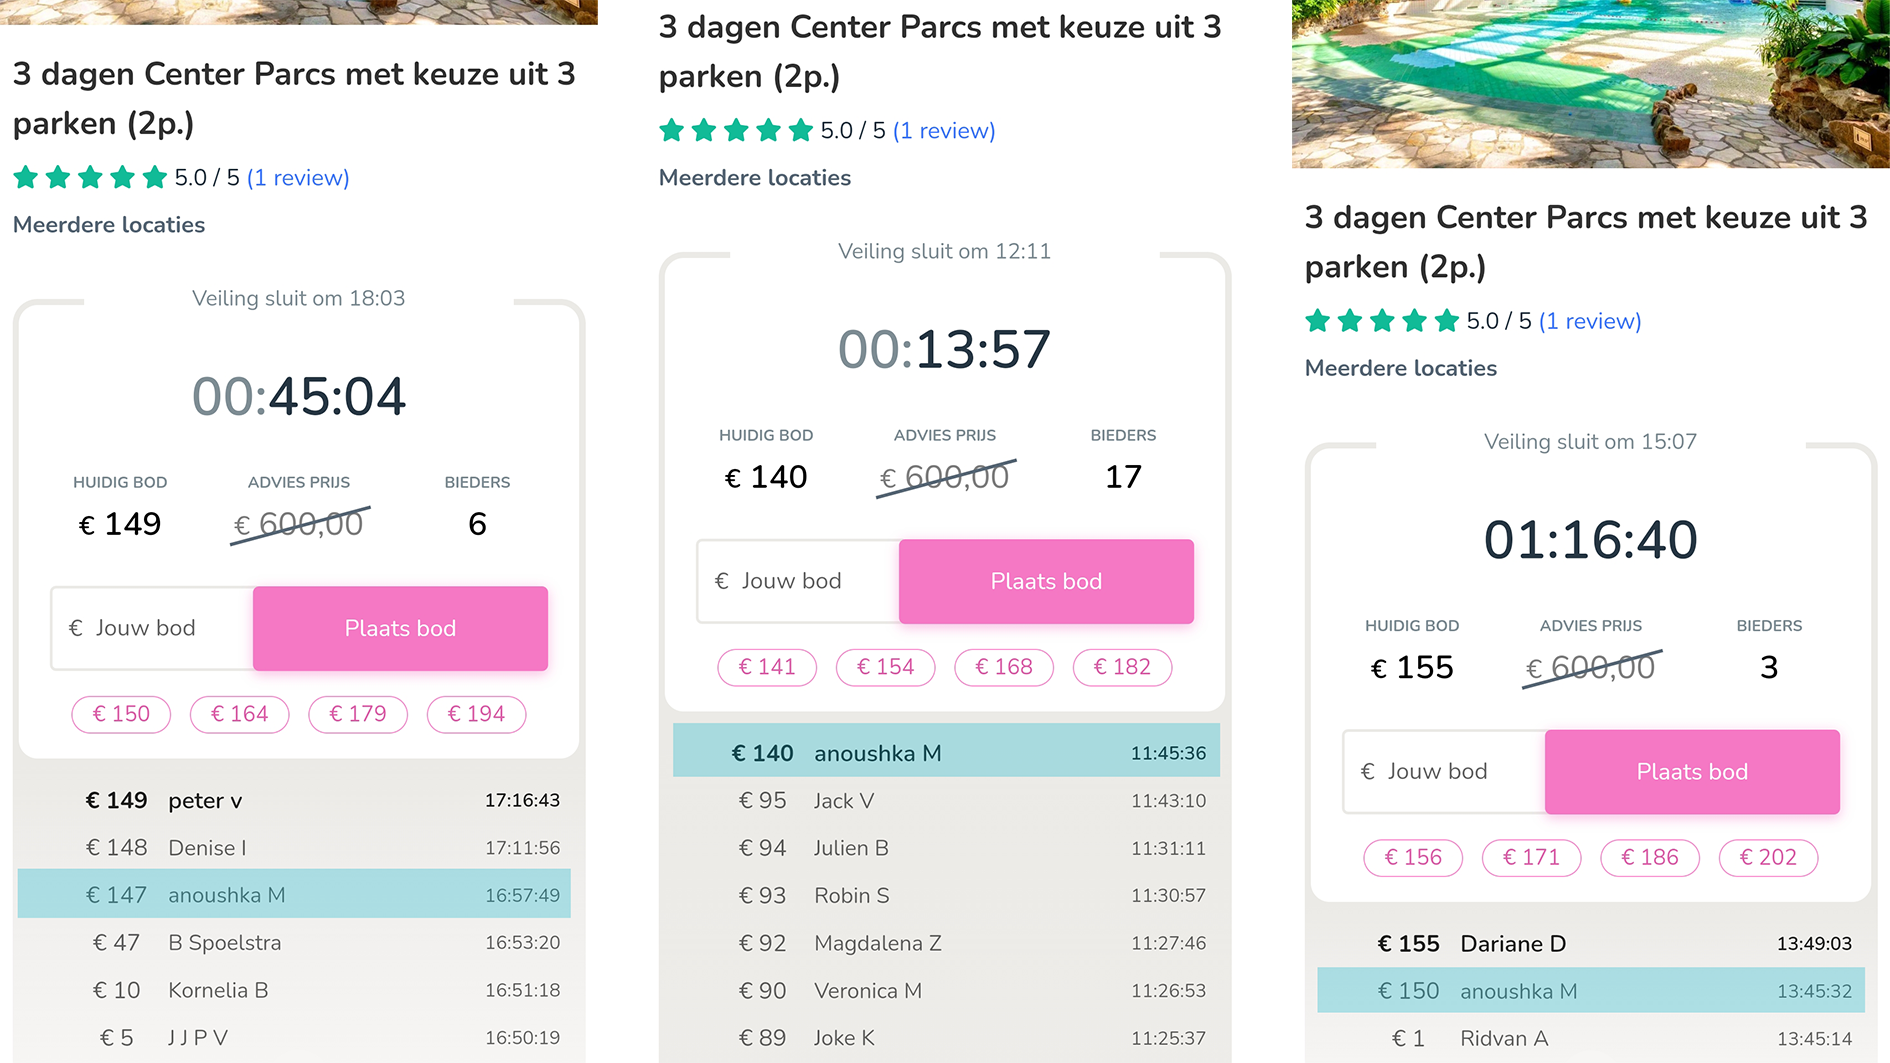Viewport: 1890px width, 1063px height.
Task: Pick the € 194 quick bid chip
Action: point(476,714)
